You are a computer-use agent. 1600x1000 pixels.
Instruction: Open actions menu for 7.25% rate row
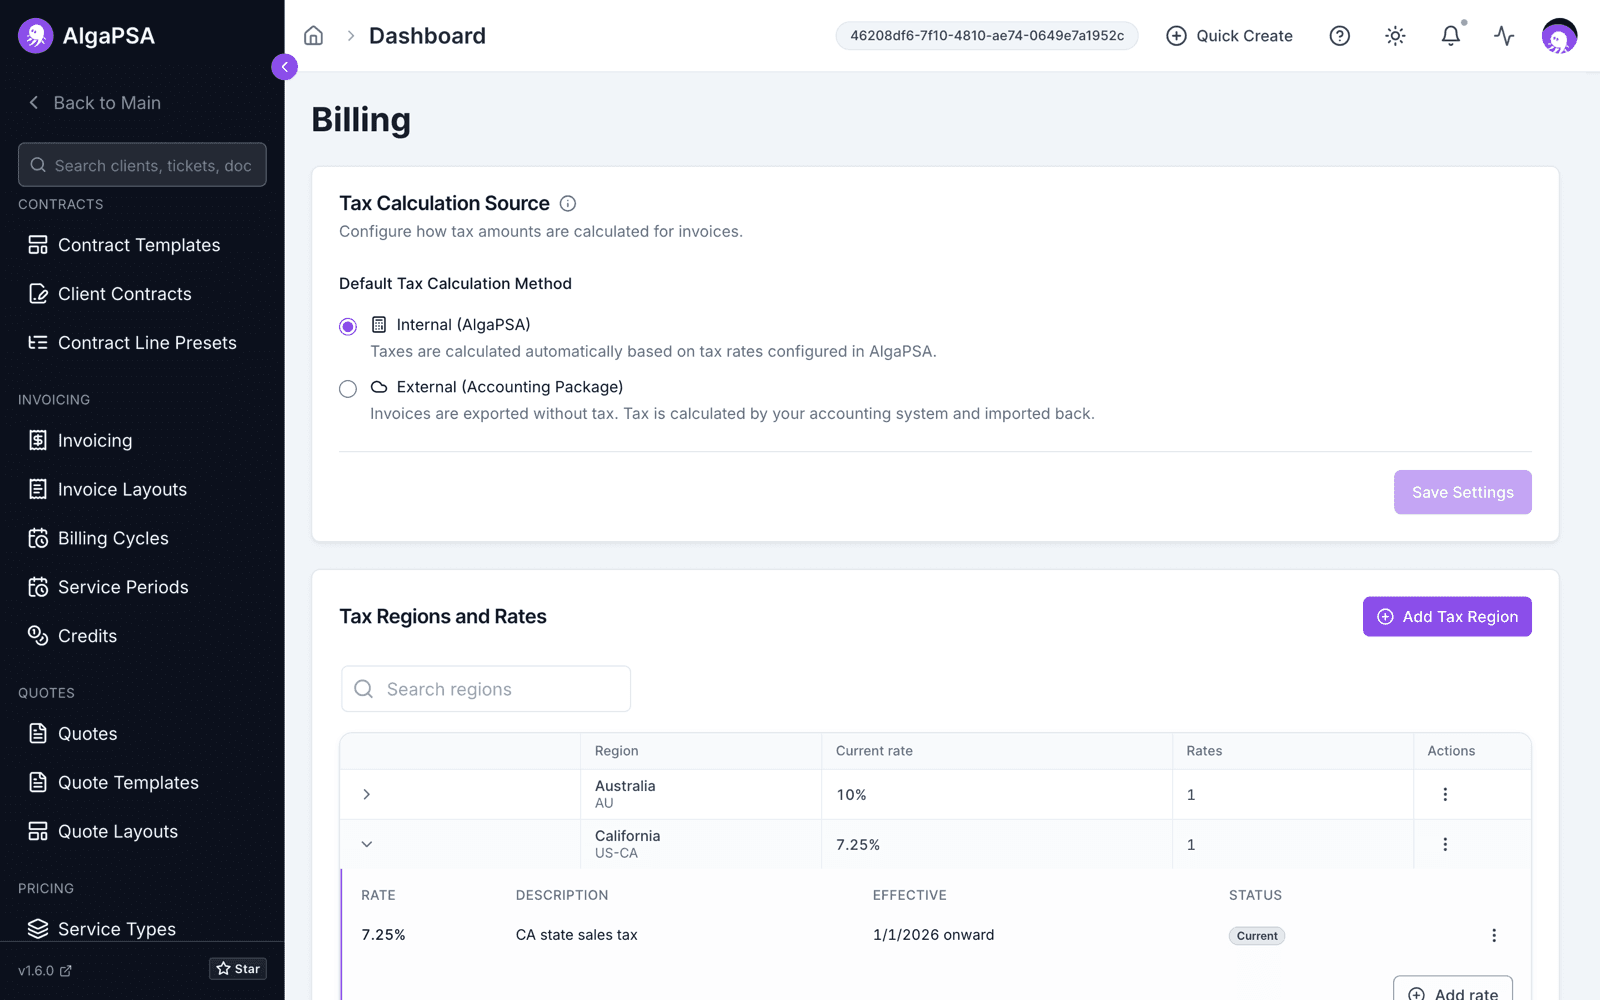pos(1494,935)
